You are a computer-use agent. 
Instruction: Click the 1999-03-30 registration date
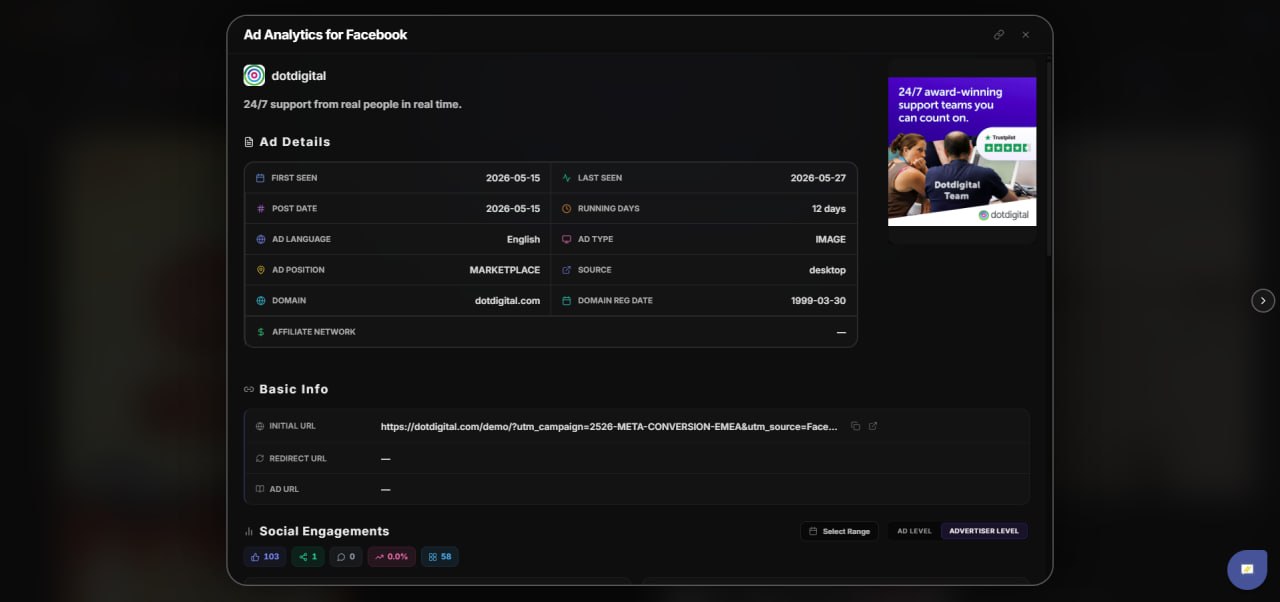818,301
